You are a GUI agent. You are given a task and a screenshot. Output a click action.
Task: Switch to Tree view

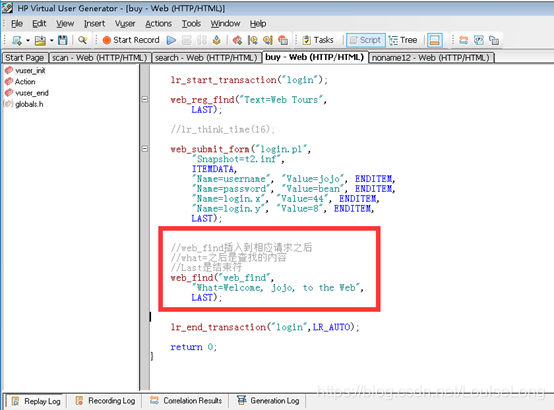(x=403, y=40)
